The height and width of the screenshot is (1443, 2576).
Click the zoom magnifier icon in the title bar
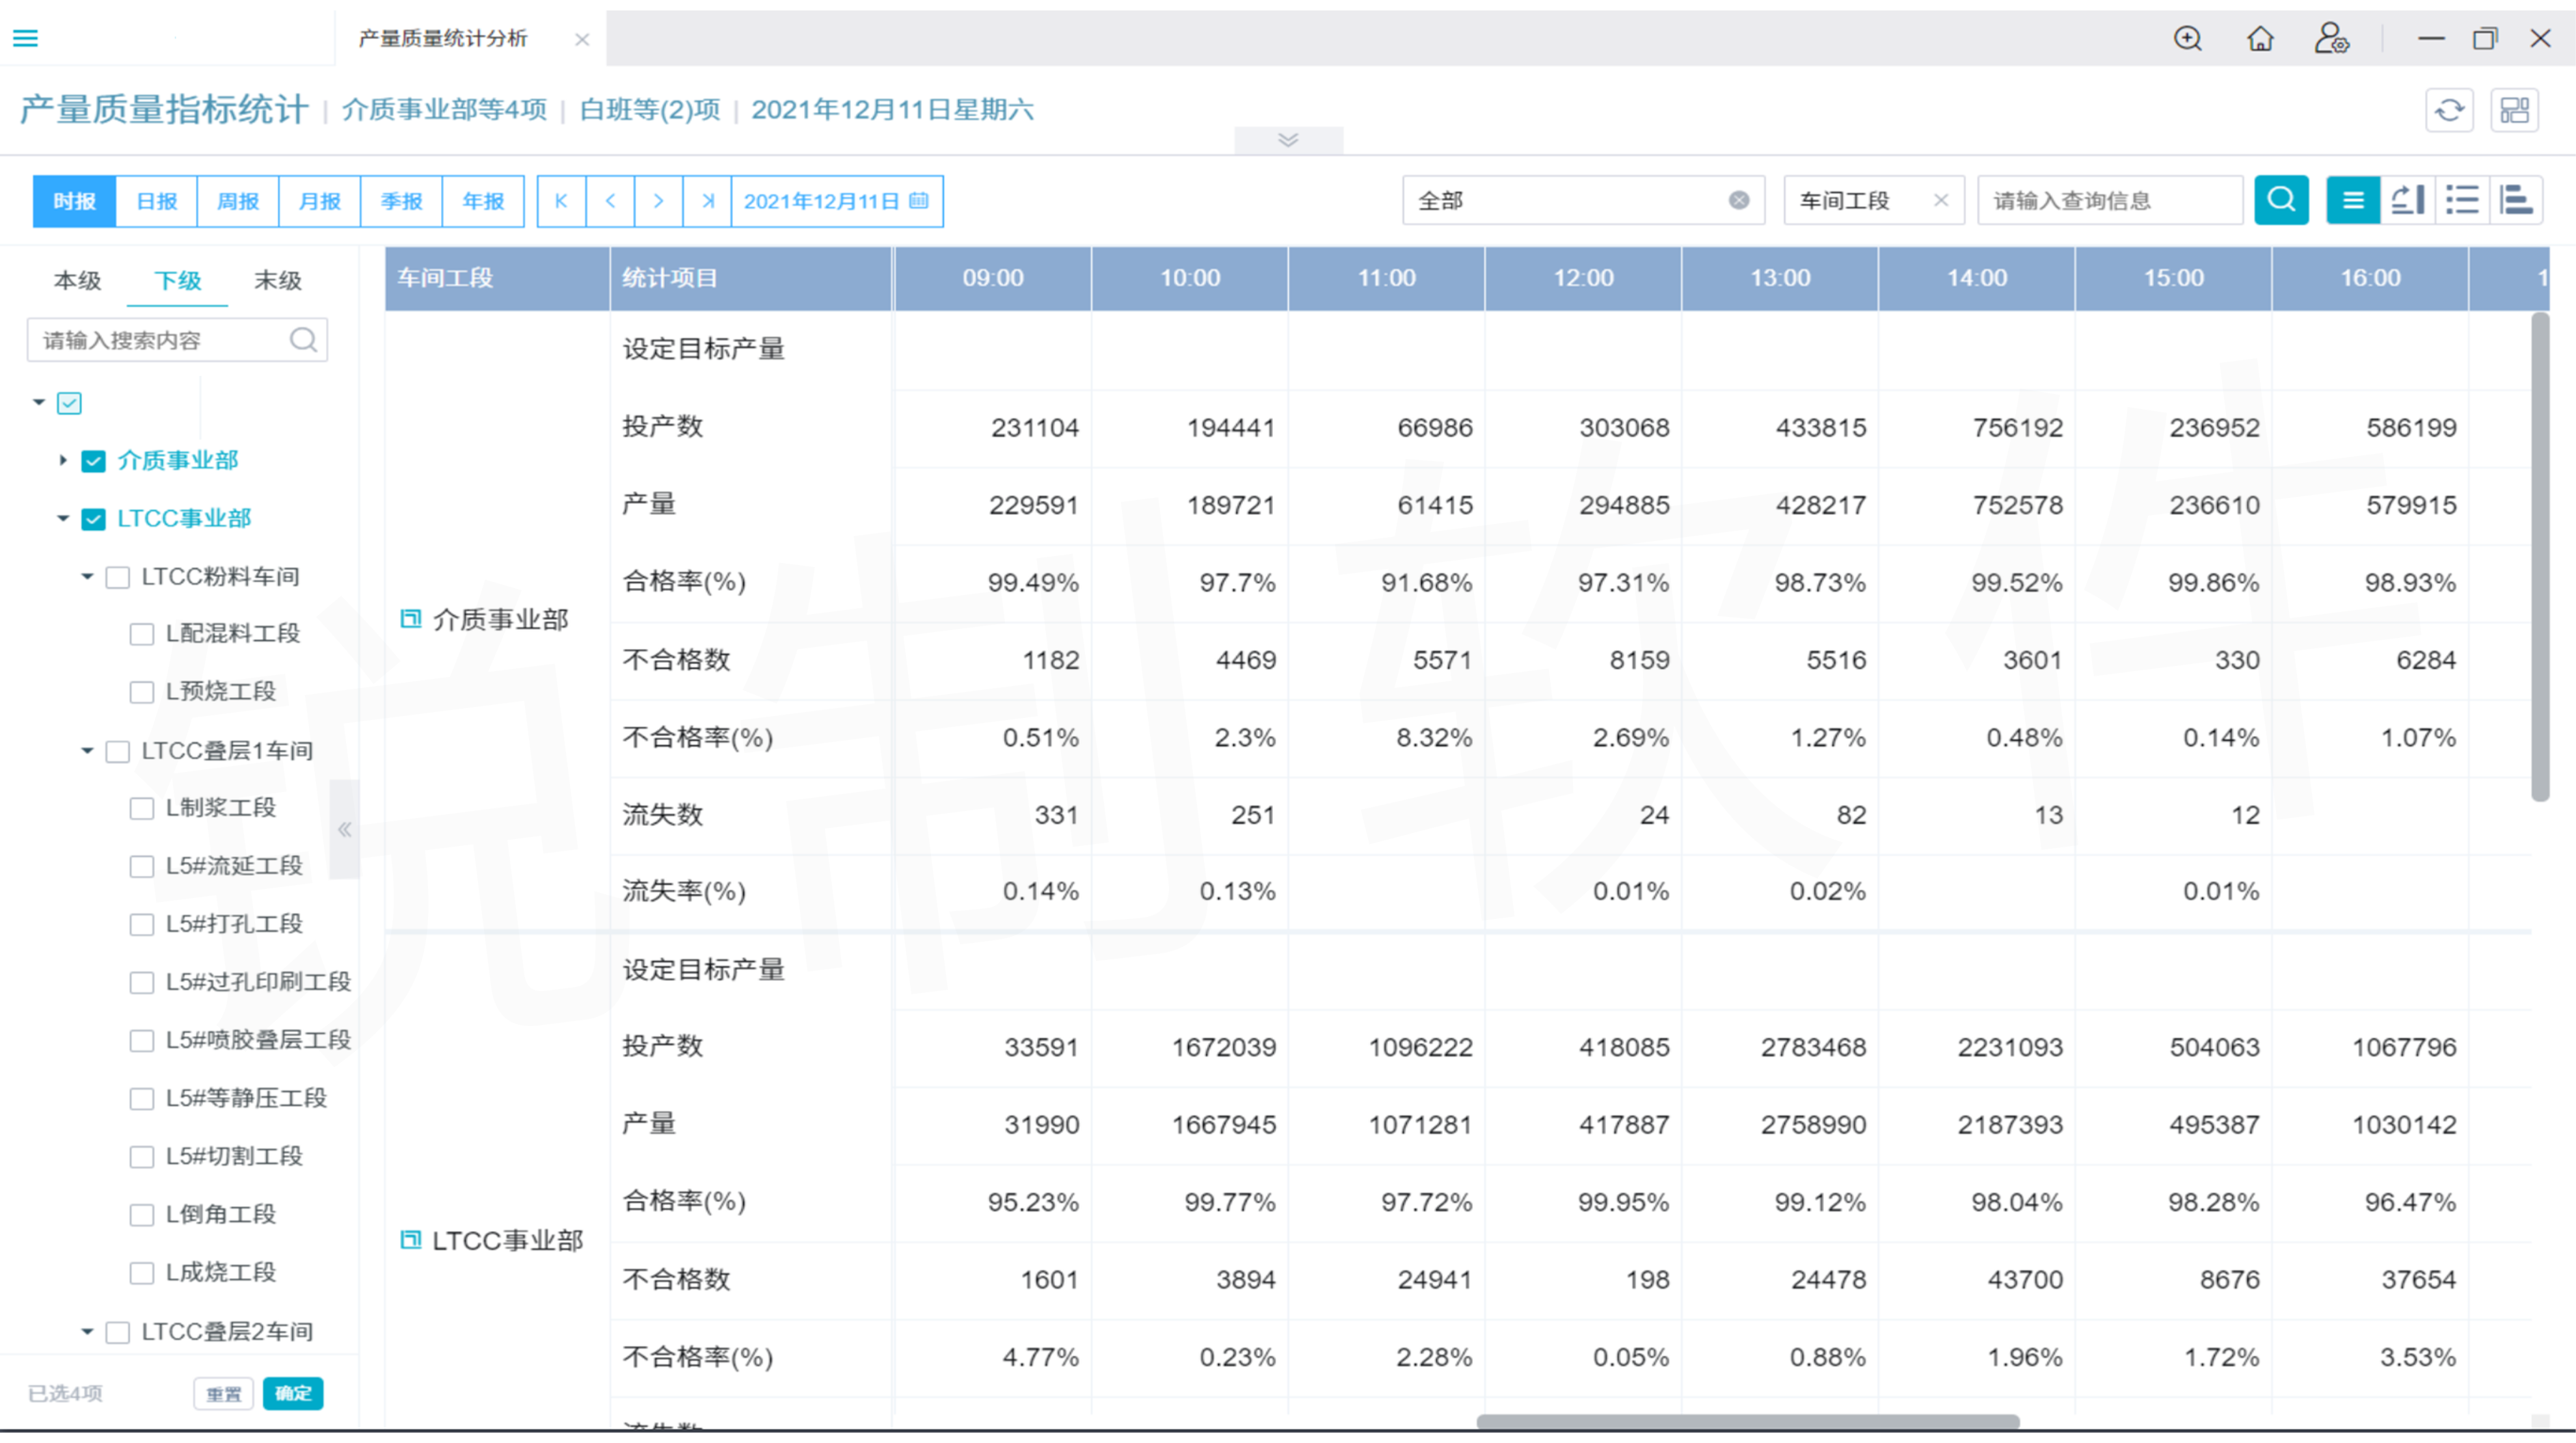coord(2188,38)
